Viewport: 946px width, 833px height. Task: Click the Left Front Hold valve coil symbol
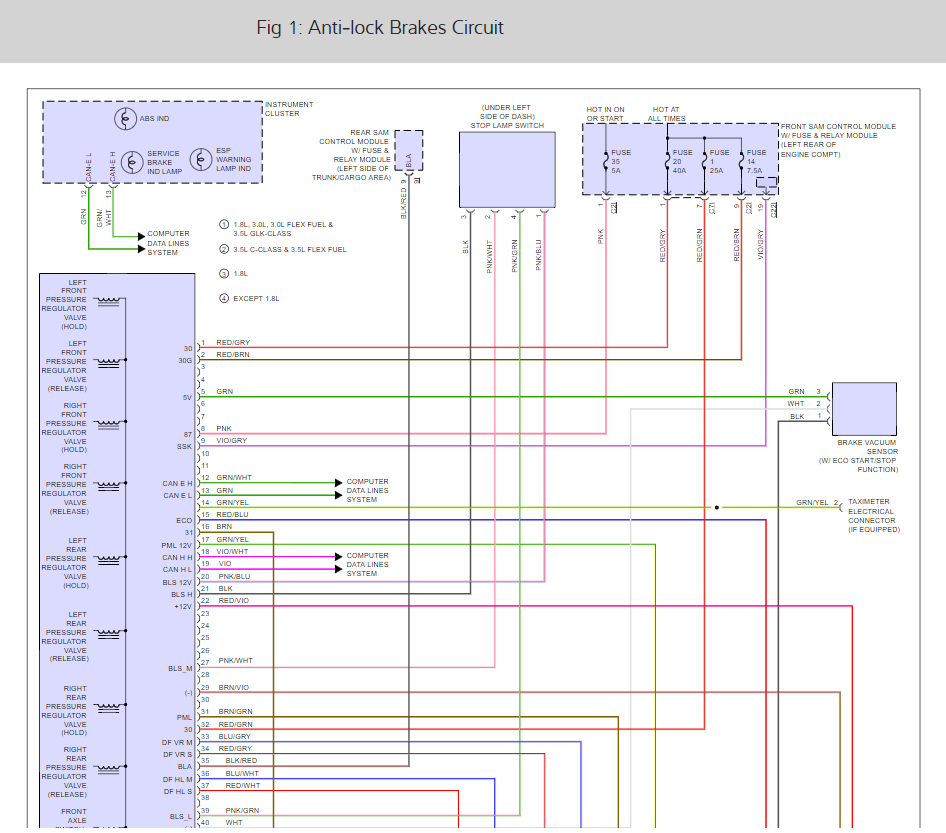pyautogui.click(x=109, y=301)
